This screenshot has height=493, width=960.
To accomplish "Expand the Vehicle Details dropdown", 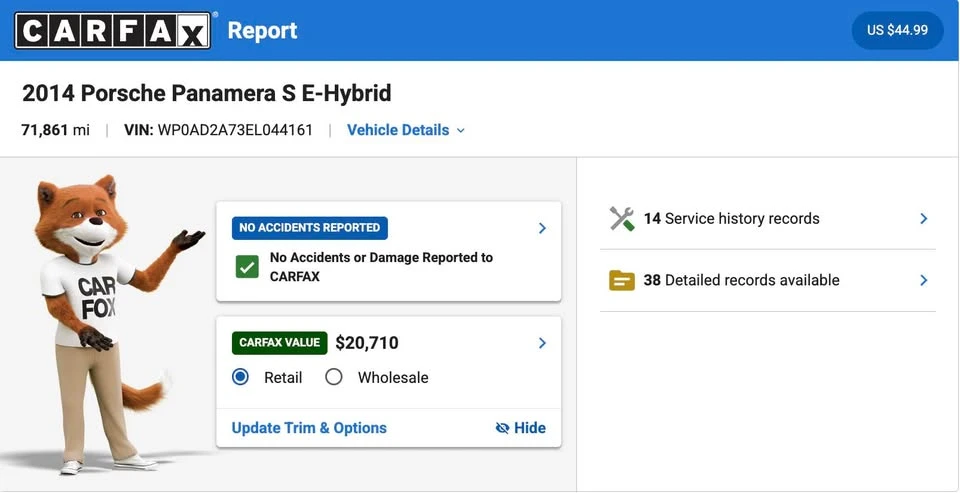I will 406,130.
